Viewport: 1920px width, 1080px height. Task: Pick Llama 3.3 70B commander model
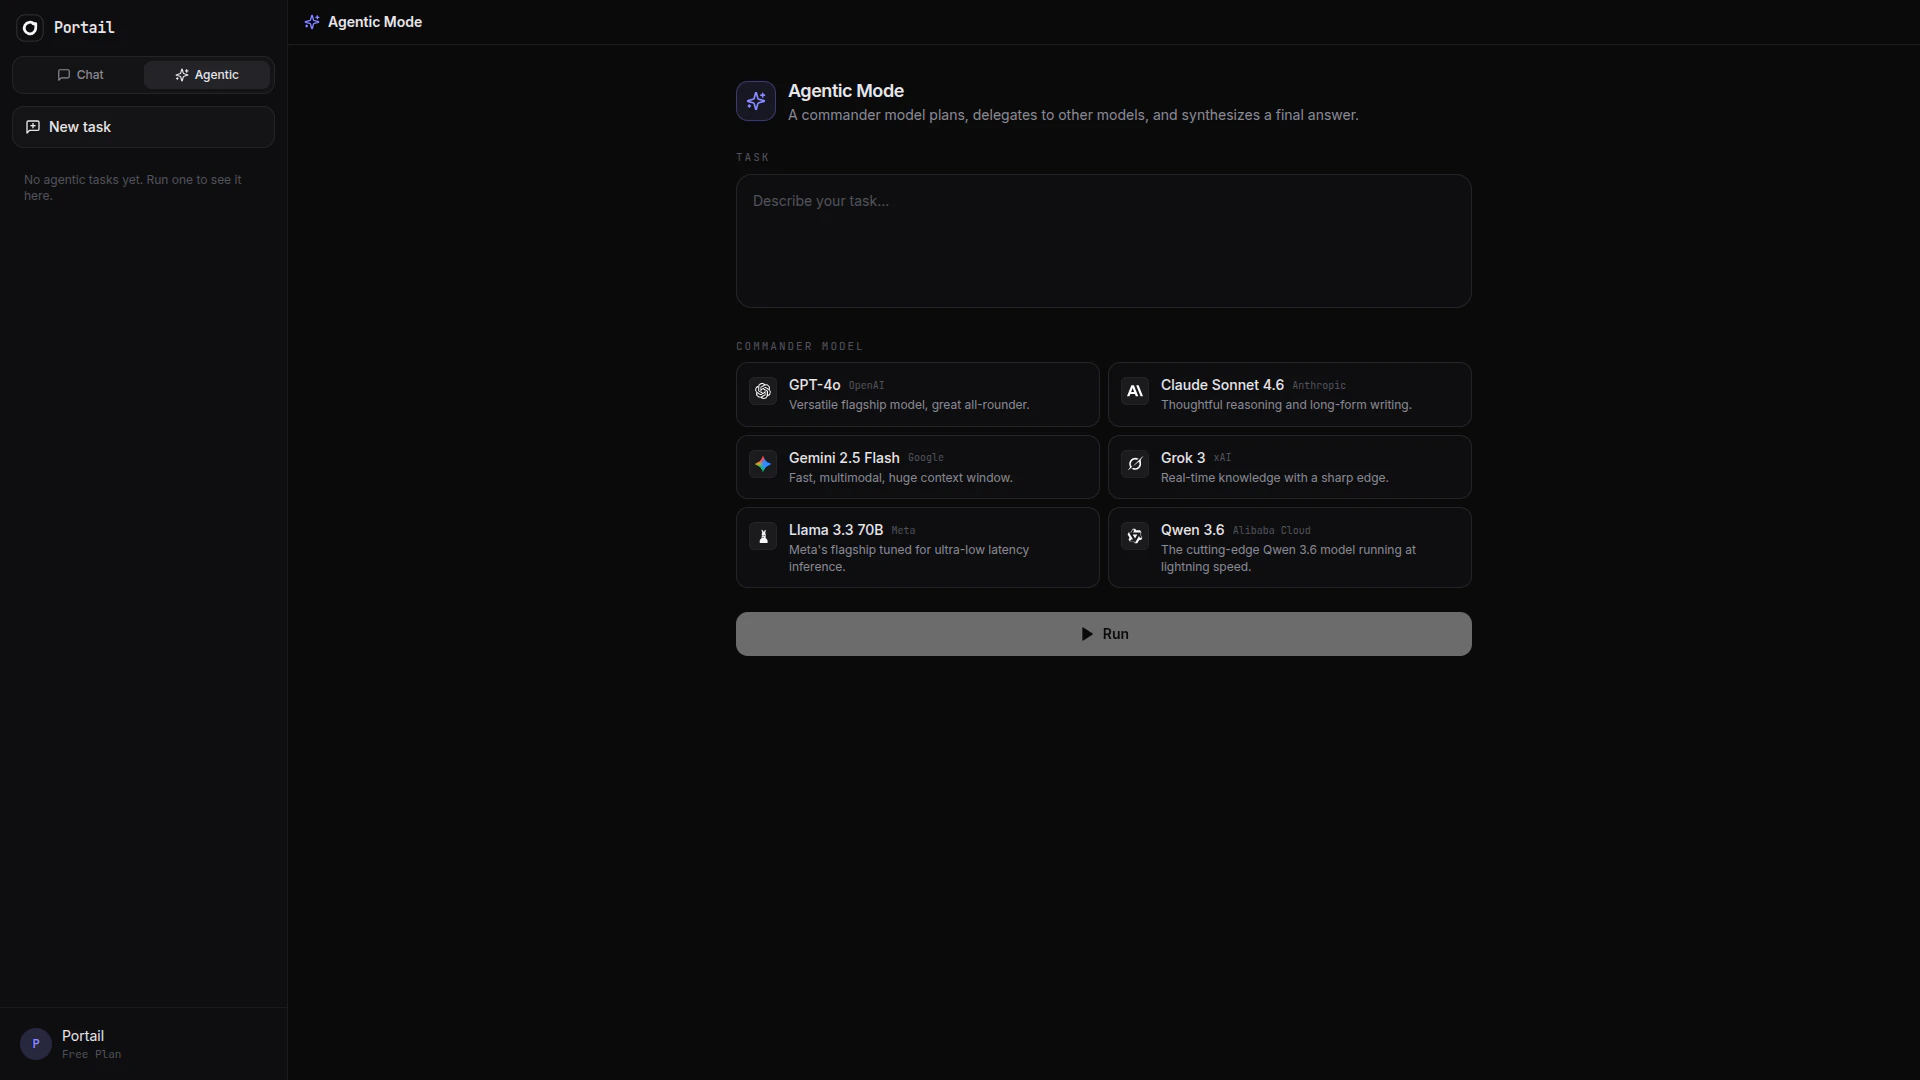(918, 548)
